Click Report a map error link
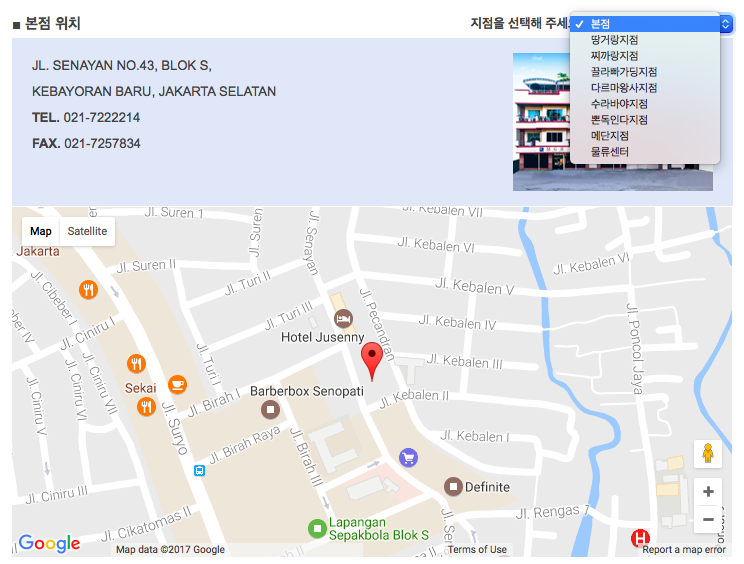Viewport: 744px width, 564px height. 684,549
